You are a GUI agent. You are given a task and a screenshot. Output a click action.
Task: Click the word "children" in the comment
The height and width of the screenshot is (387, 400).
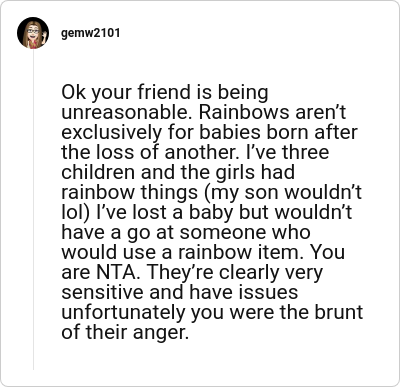tap(98, 172)
